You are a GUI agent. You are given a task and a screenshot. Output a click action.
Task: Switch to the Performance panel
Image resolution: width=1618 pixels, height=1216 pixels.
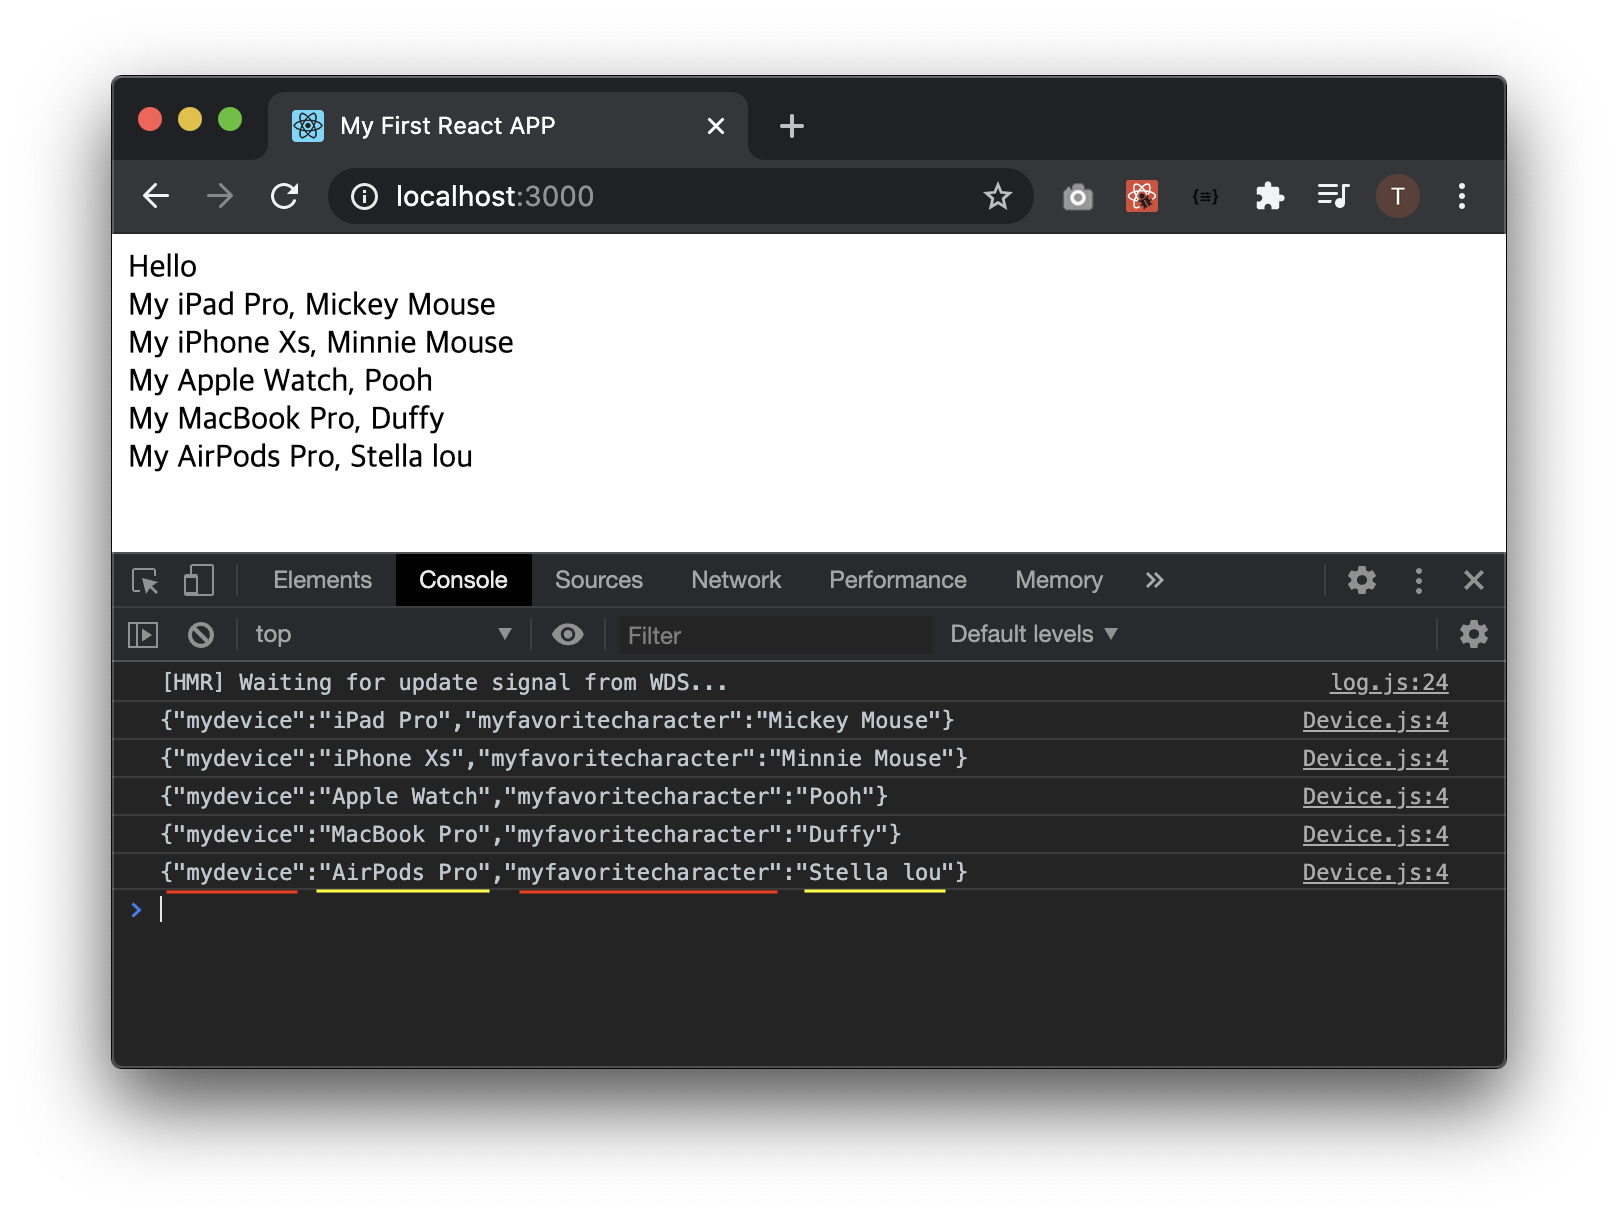click(897, 580)
